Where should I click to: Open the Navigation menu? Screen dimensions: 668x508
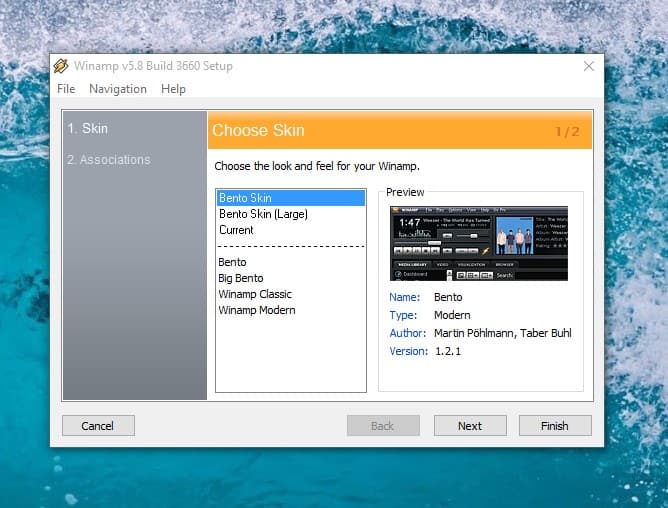click(x=118, y=89)
